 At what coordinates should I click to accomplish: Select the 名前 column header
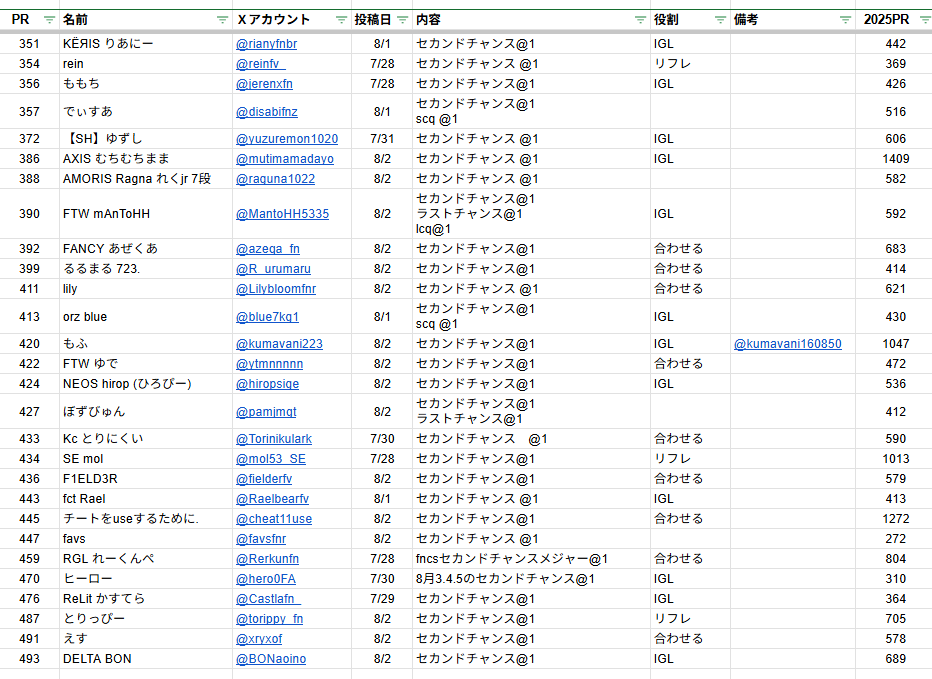coord(75,20)
